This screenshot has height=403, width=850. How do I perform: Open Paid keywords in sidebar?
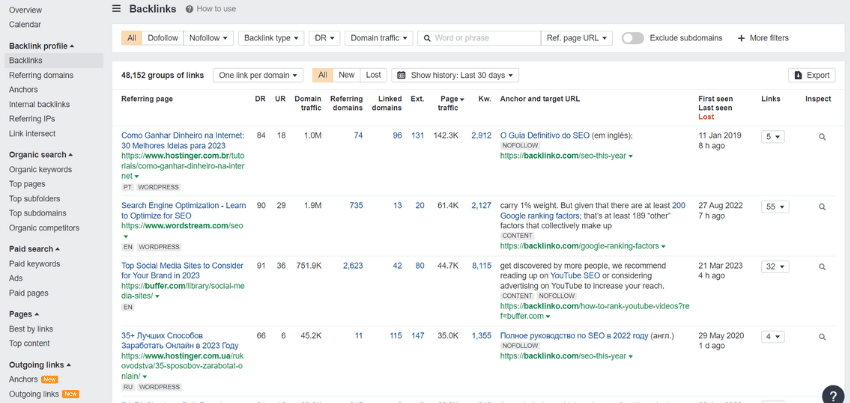[35, 264]
